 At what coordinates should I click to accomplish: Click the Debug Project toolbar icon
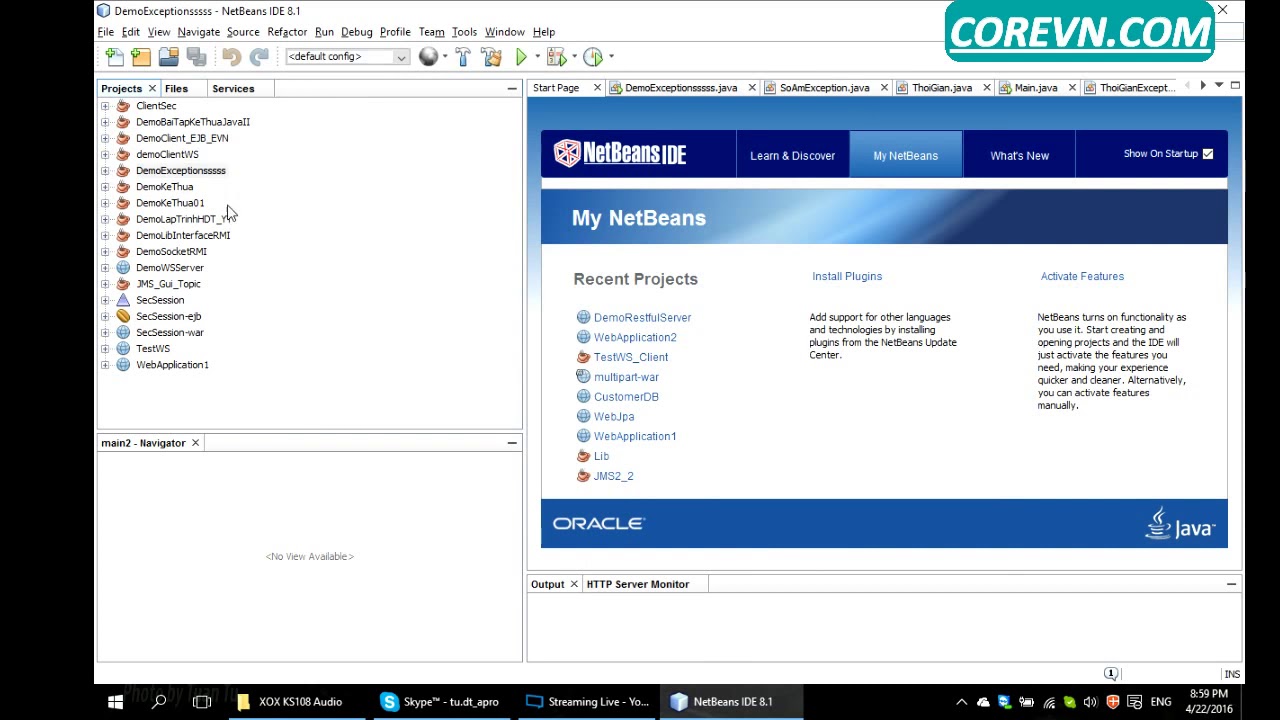pyautogui.click(x=556, y=57)
